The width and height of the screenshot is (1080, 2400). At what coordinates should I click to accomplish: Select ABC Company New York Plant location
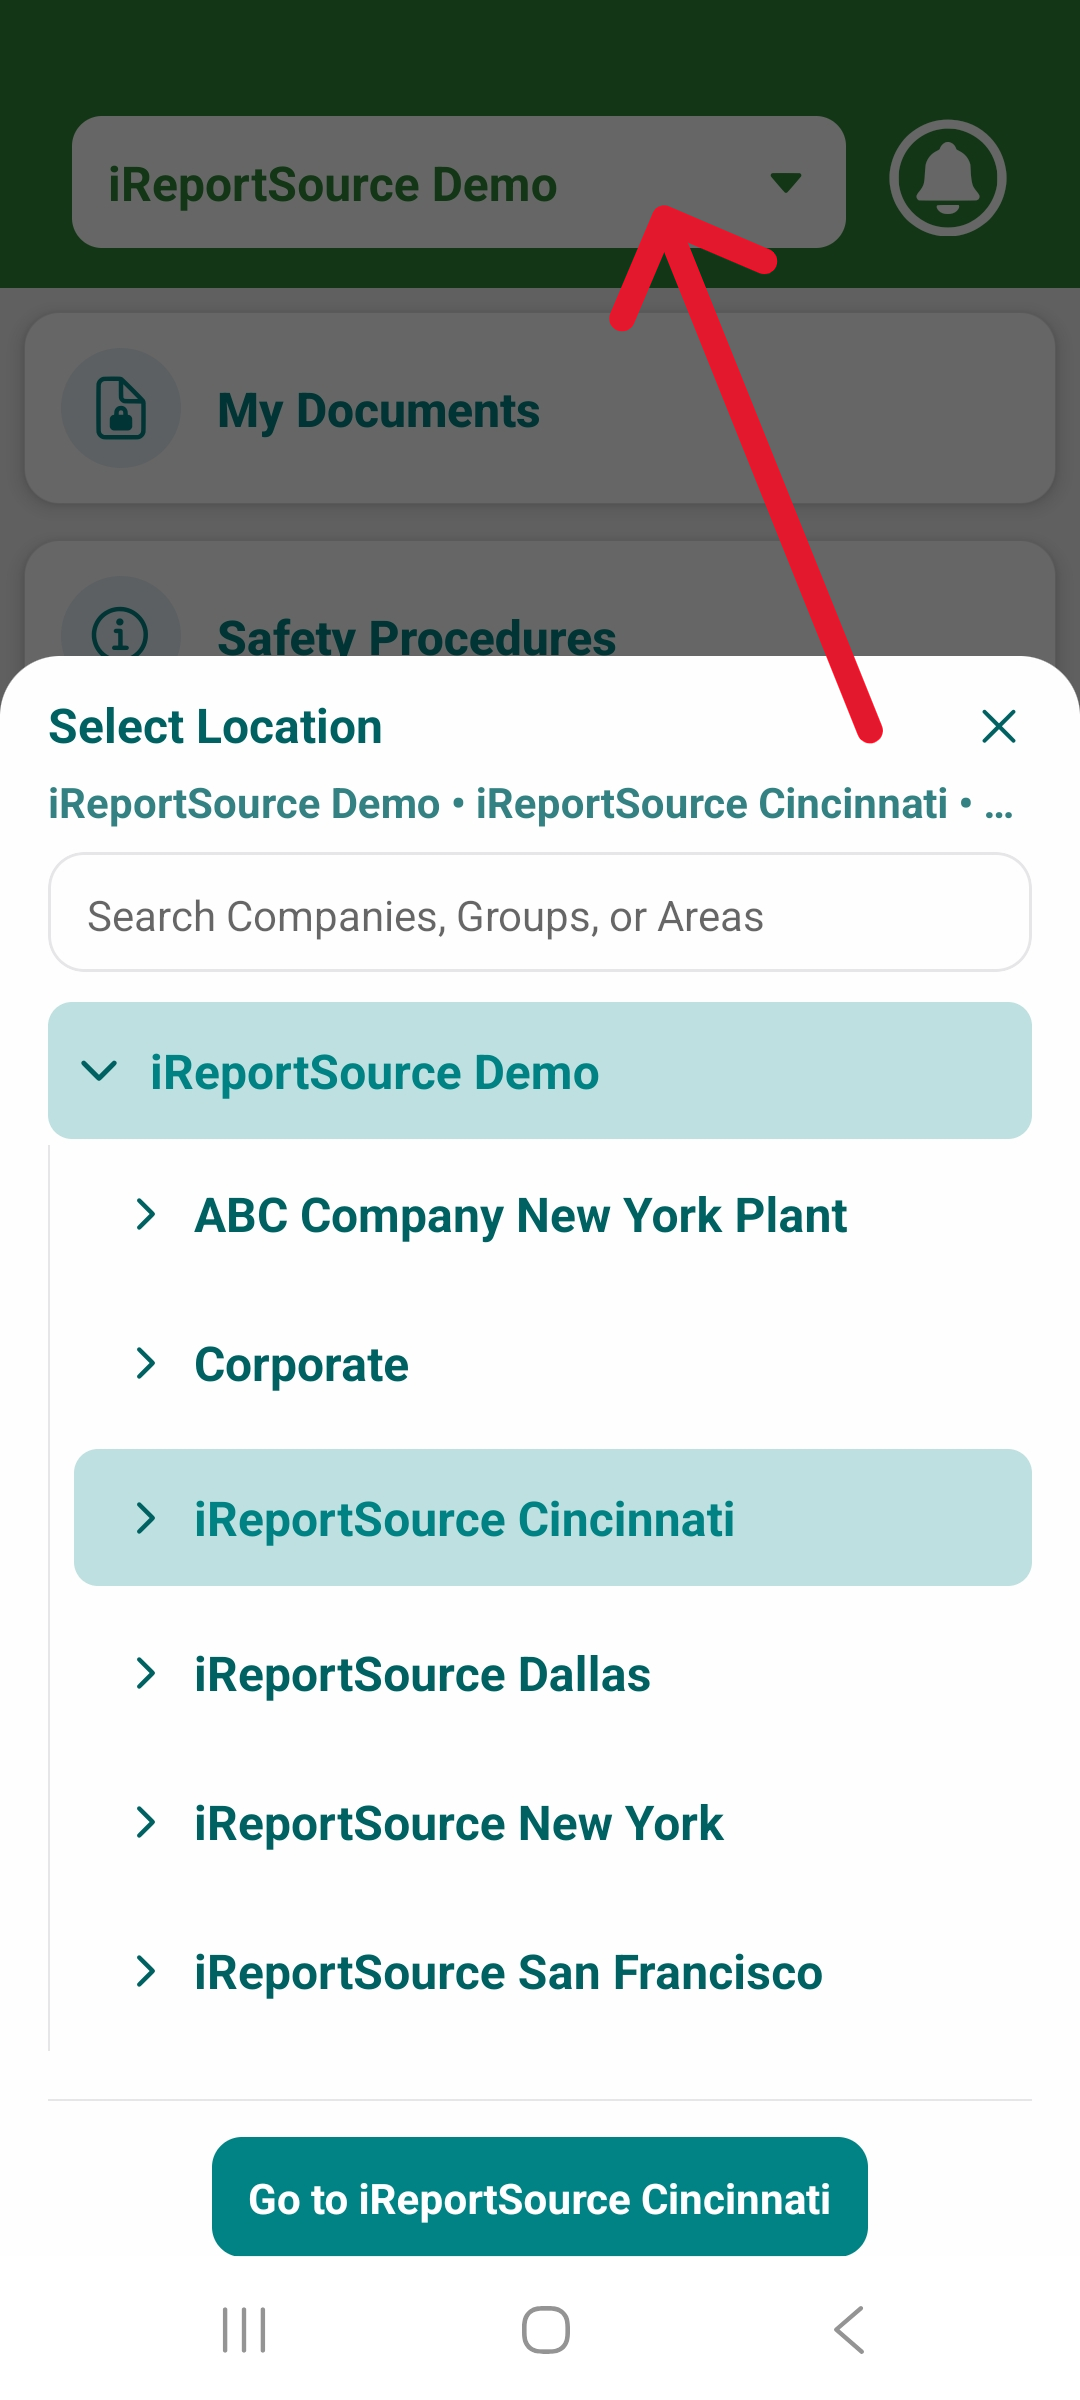click(x=521, y=1217)
